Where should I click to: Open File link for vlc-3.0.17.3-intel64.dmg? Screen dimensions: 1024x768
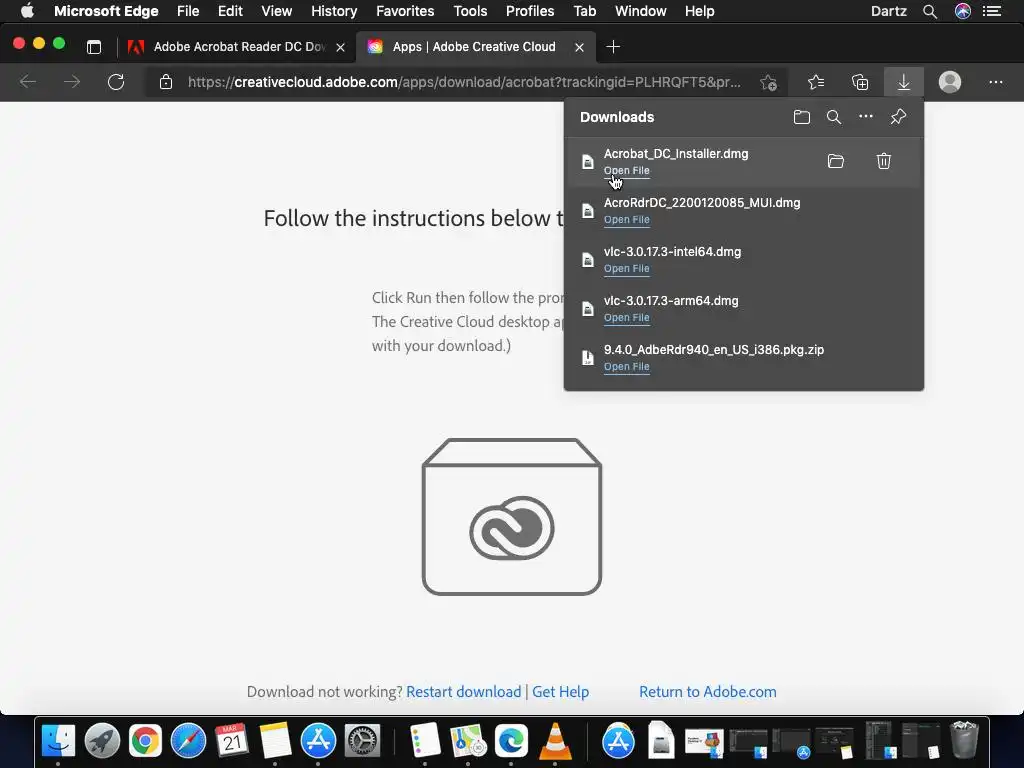pos(626,268)
